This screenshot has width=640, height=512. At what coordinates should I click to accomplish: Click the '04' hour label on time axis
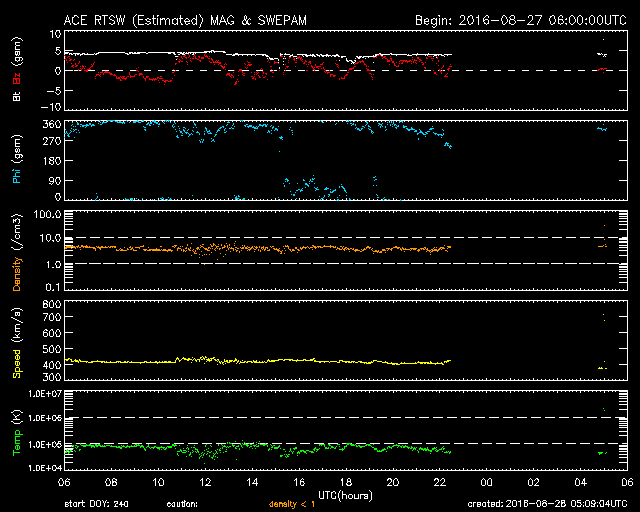pos(580,483)
